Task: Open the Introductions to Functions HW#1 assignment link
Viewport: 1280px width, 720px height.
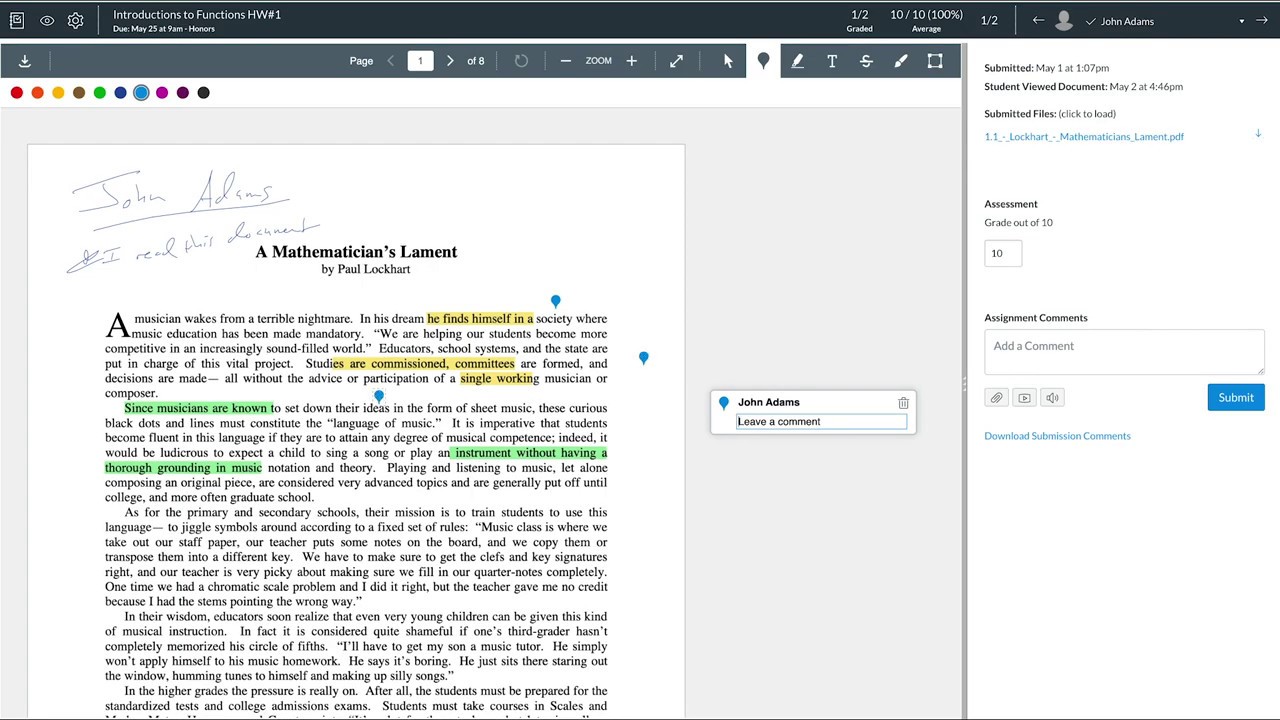Action: coord(197,15)
